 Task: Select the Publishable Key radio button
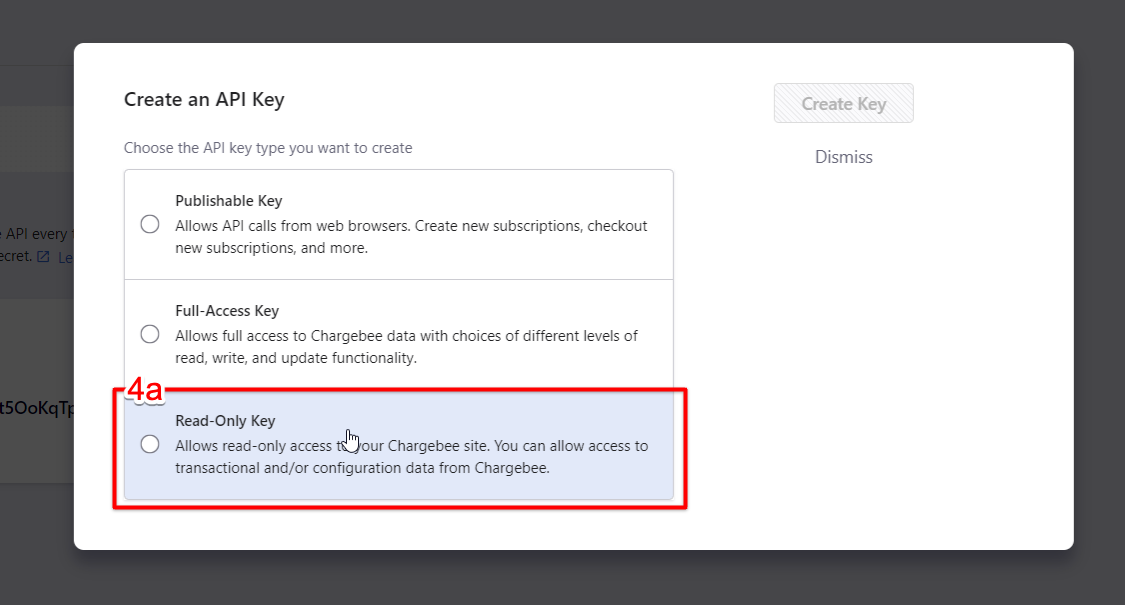[x=150, y=224]
